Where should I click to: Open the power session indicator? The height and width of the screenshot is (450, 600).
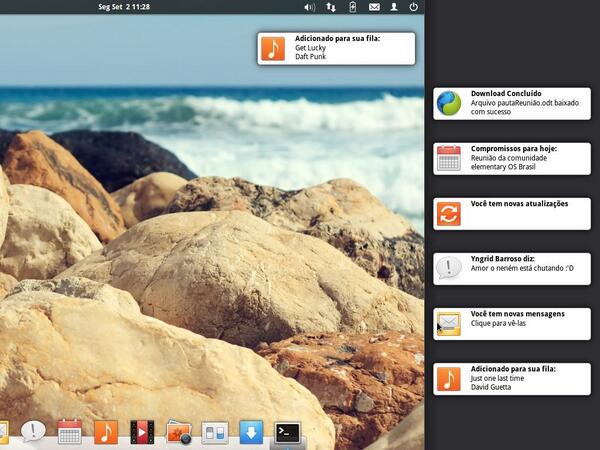[413, 7]
